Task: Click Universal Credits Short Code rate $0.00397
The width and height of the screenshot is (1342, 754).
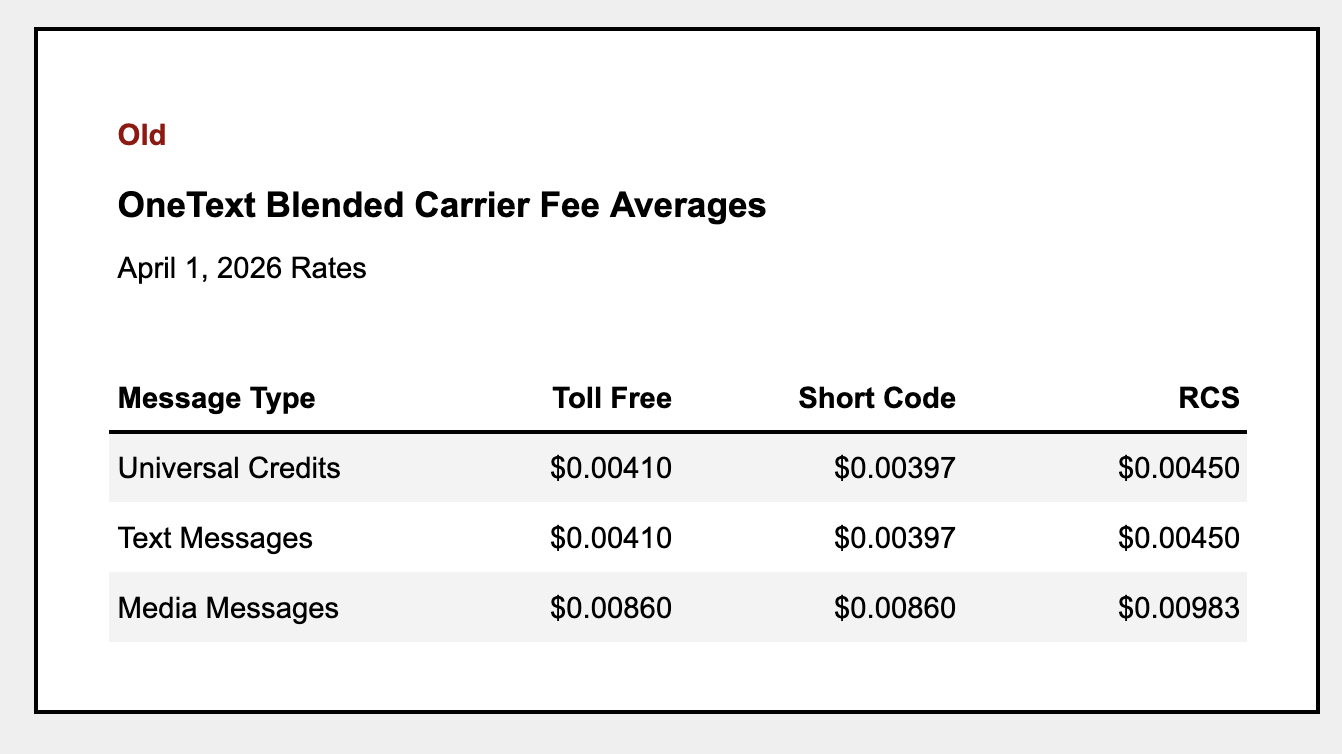Action: pos(895,468)
